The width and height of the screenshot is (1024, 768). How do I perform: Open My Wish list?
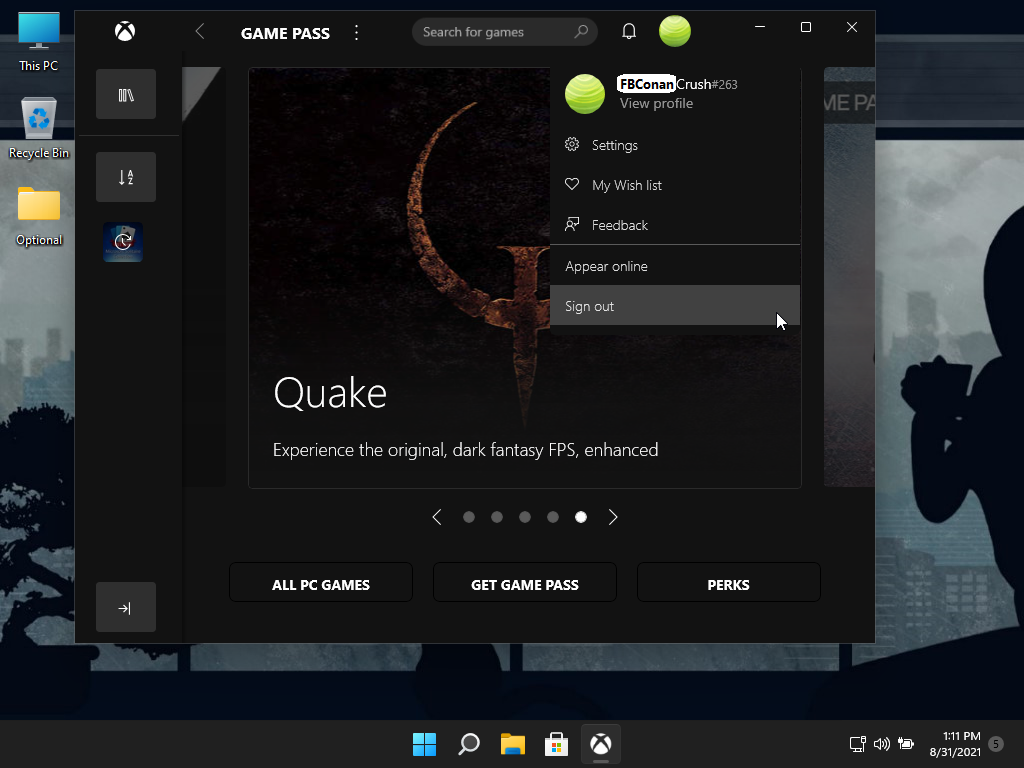coord(675,185)
